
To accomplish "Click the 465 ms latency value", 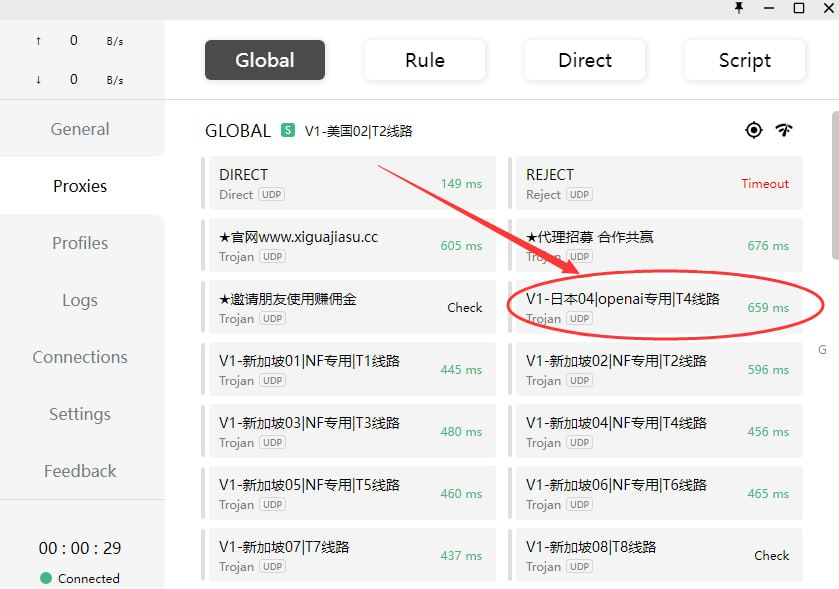I will click(x=768, y=494).
